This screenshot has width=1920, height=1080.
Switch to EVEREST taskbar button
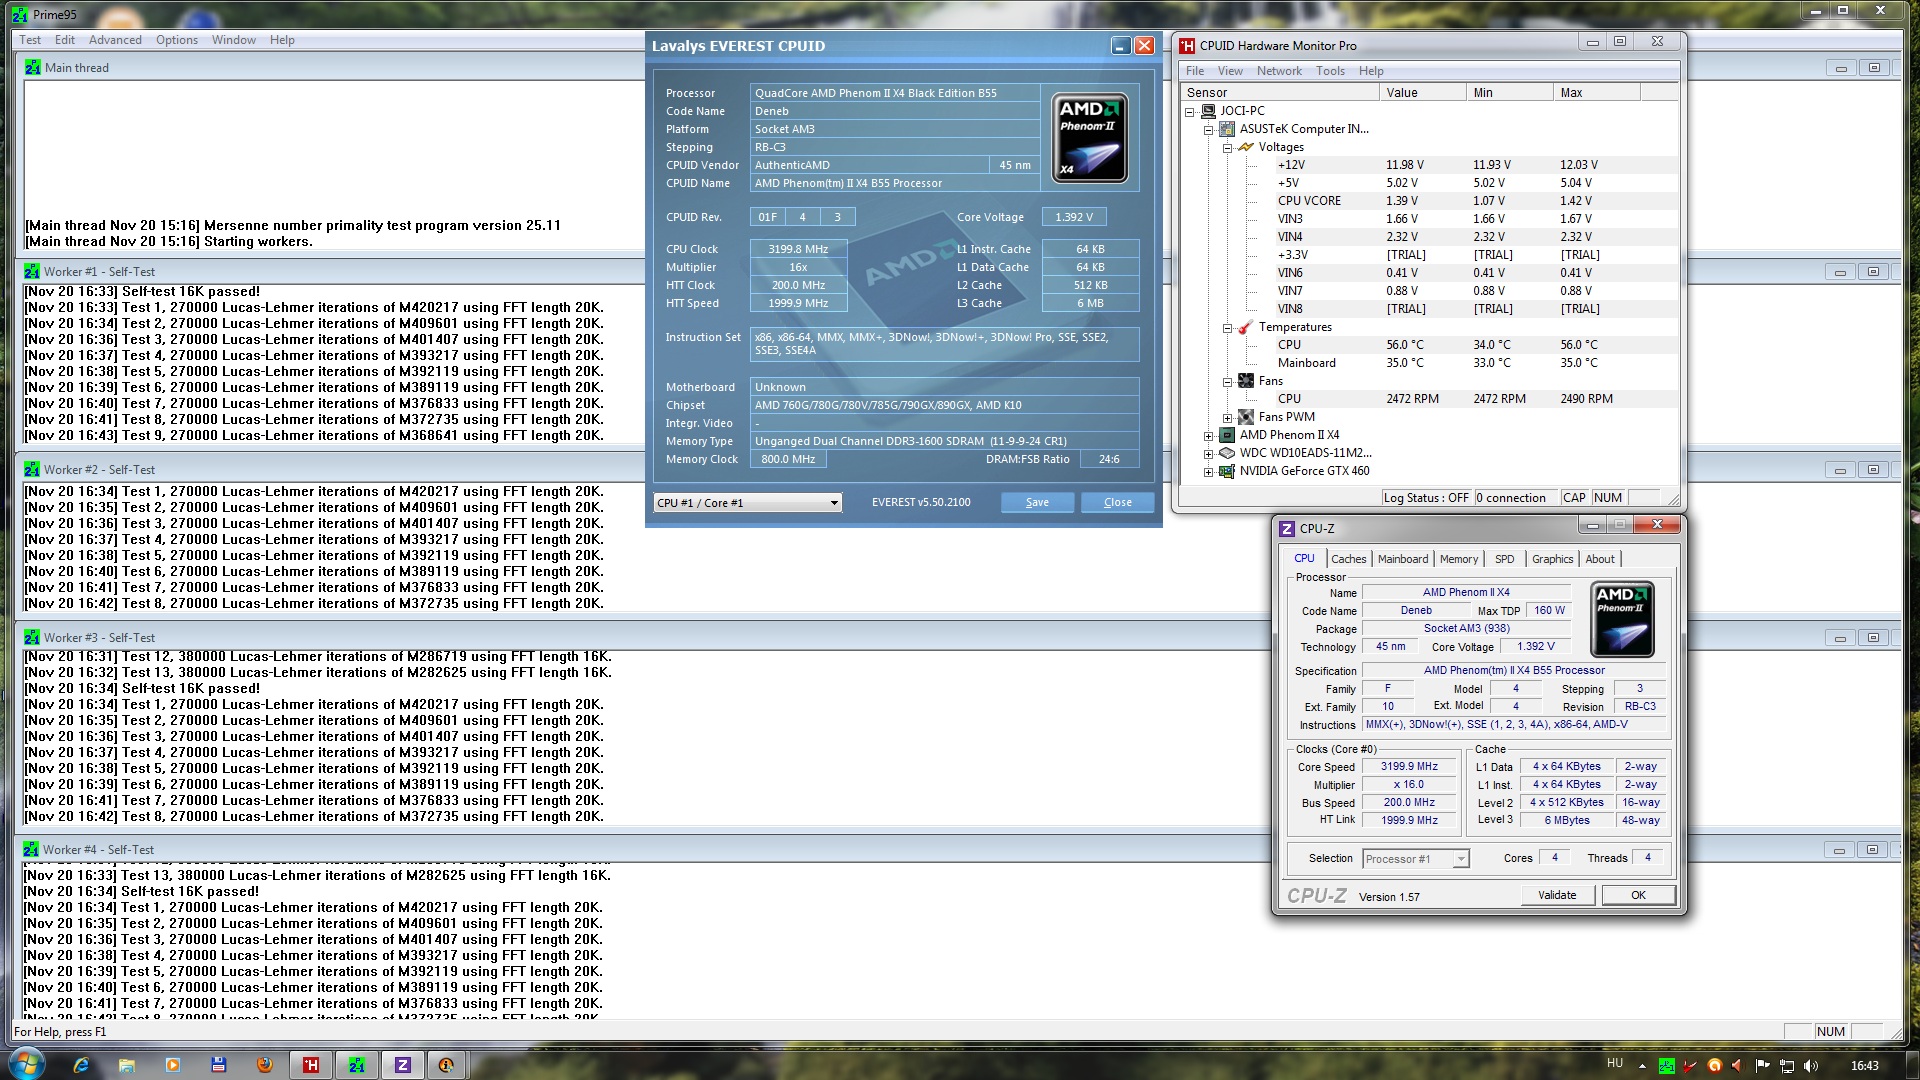[447, 1065]
